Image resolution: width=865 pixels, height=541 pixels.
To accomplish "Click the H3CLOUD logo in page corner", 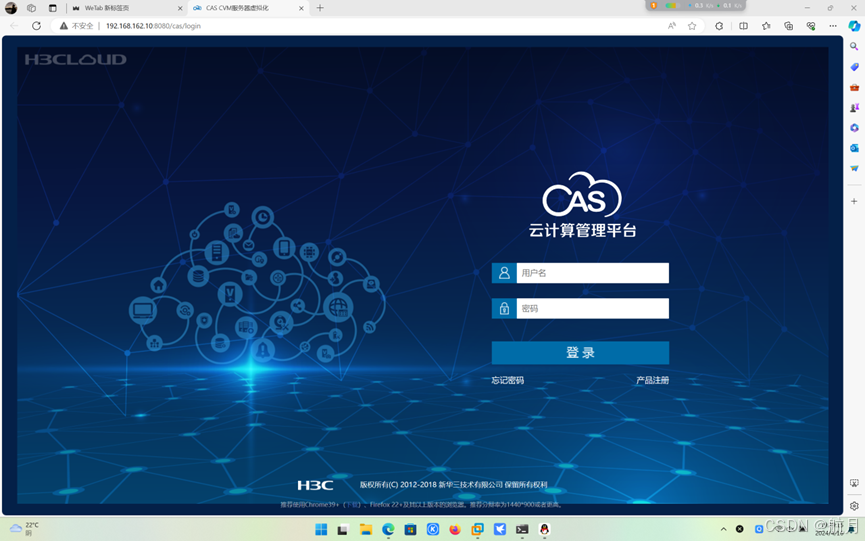I will (76, 60).
